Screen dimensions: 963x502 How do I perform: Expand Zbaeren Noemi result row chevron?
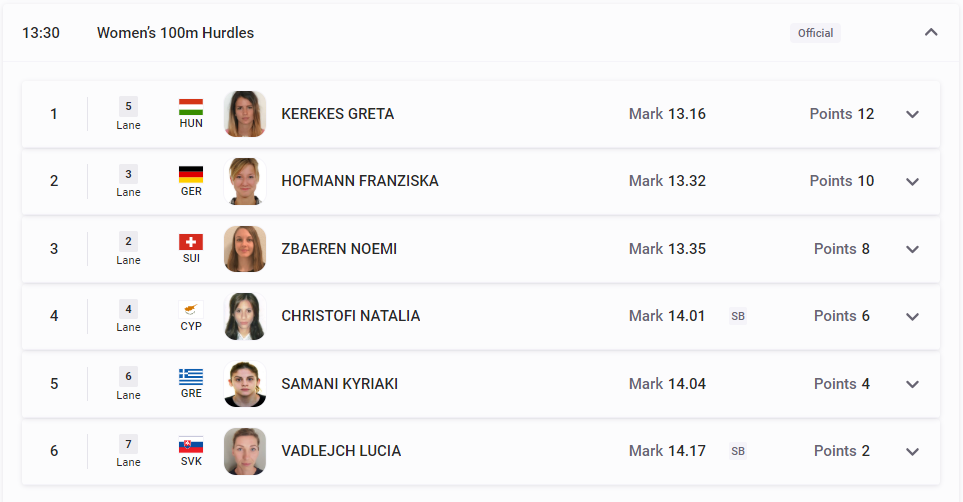click(x=913, y=249)
